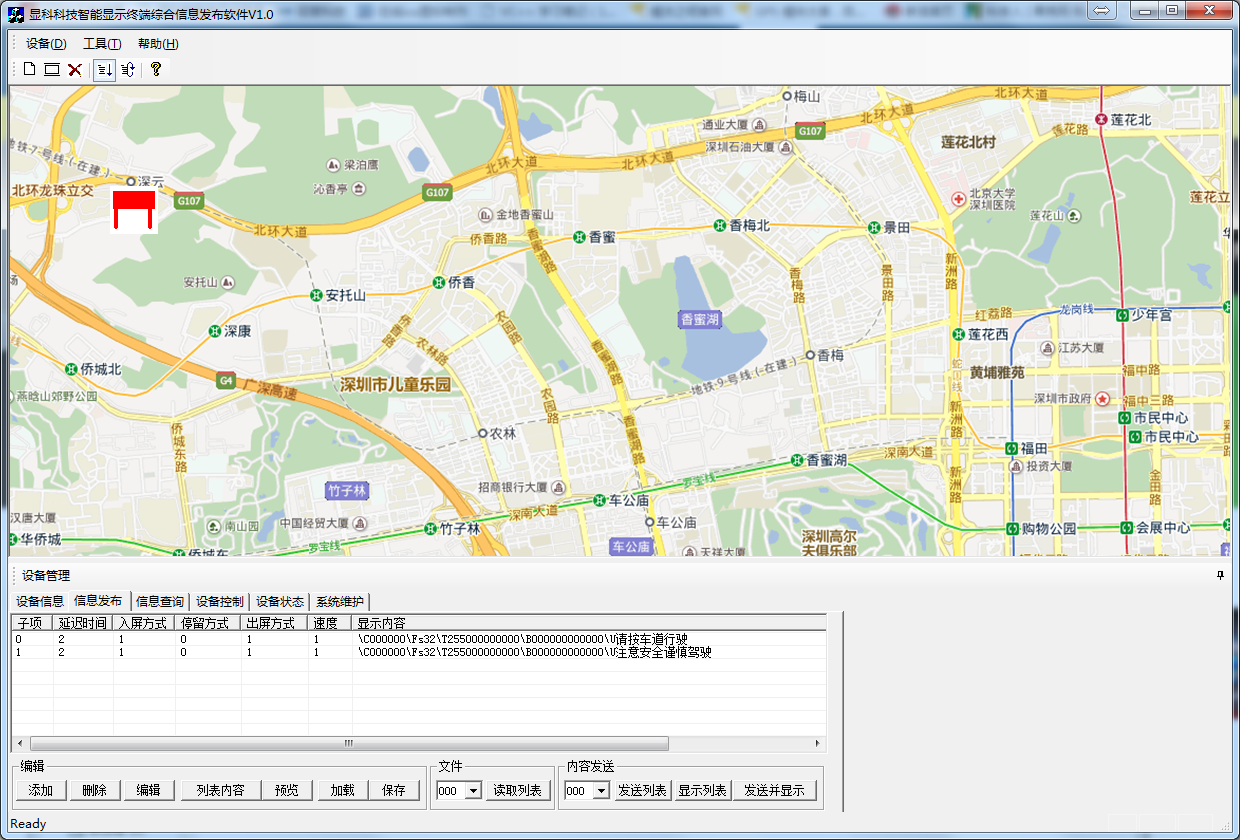Screen dimensions: 1240x840
Task: Click the 车公庙 blue label on map
Action: pyautogui.click(x=632, y=547)
